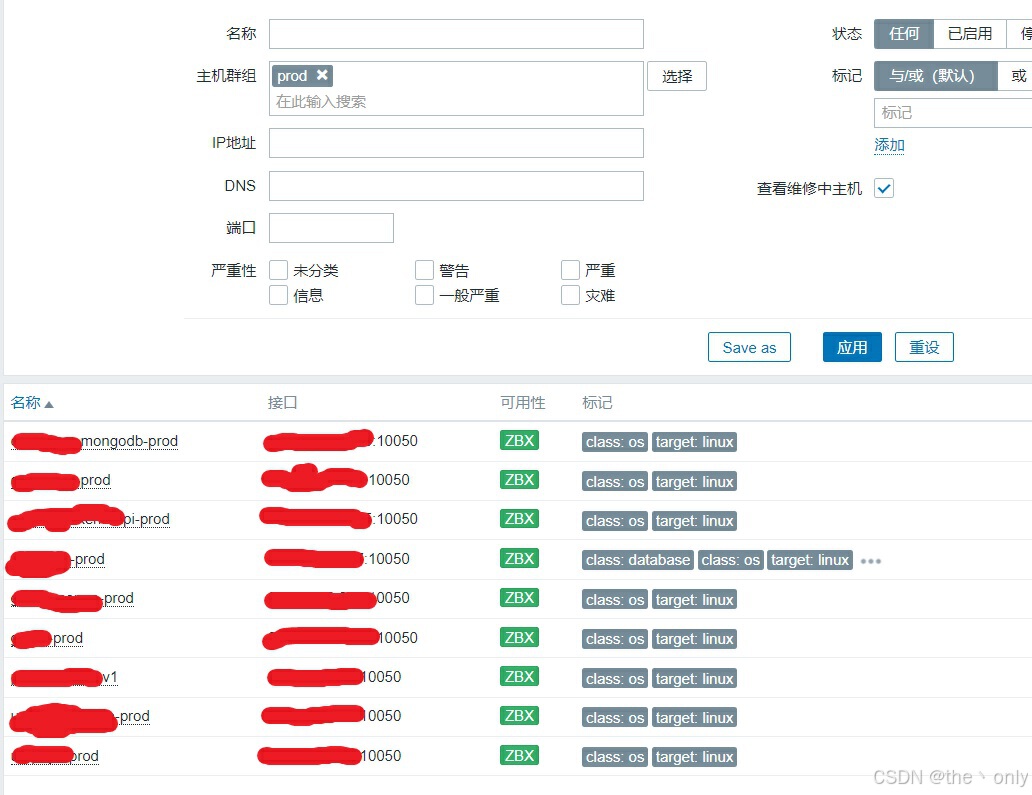Select the 已启用 status option

tap(969, 34)
